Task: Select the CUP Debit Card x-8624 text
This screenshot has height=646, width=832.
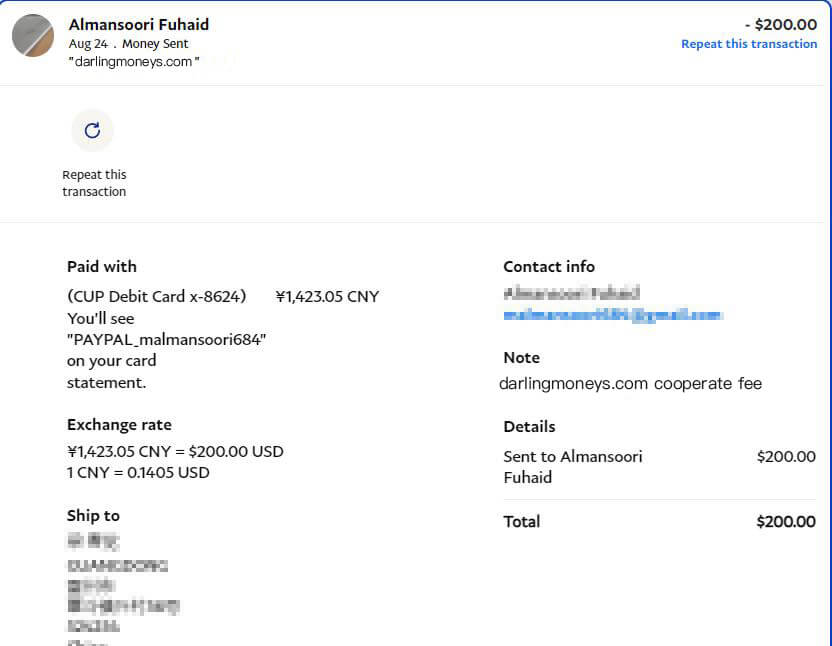Action: tap(156, 296)
